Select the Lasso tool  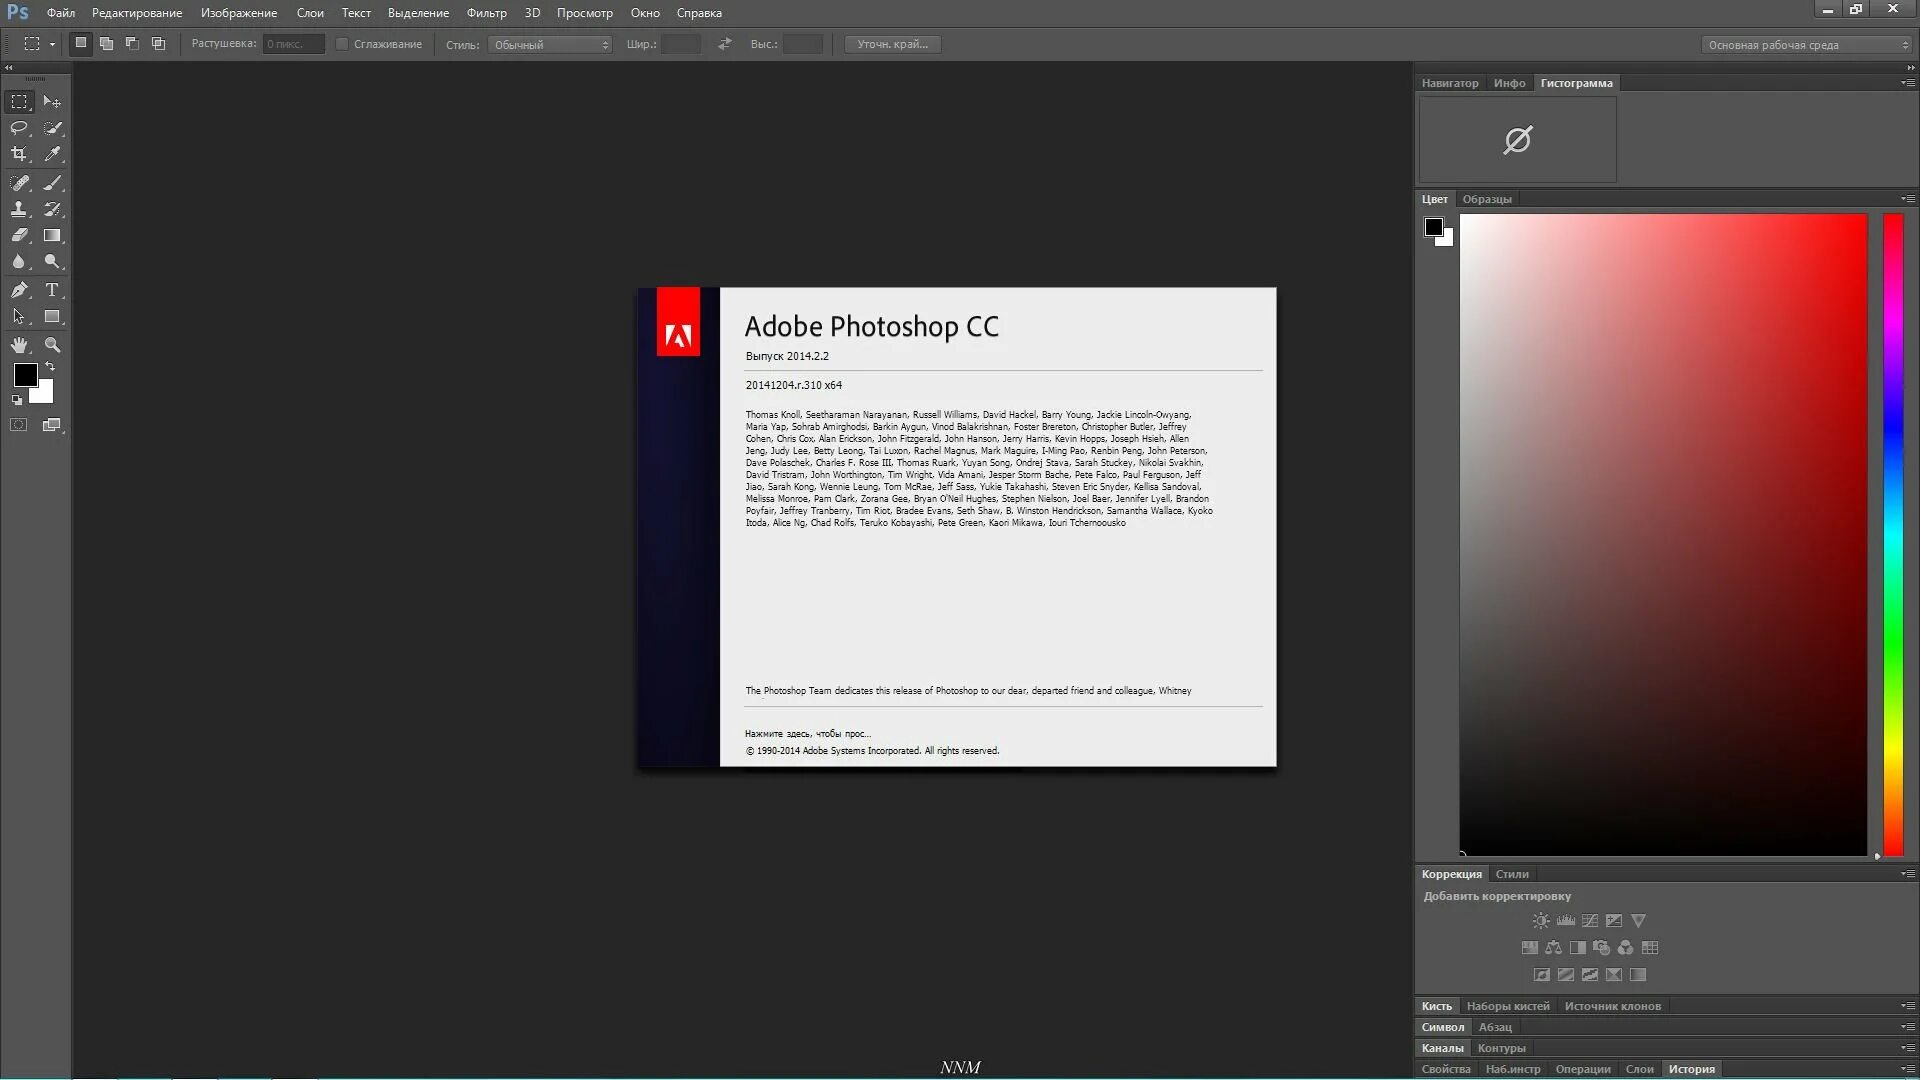click(x=19, y=128)
